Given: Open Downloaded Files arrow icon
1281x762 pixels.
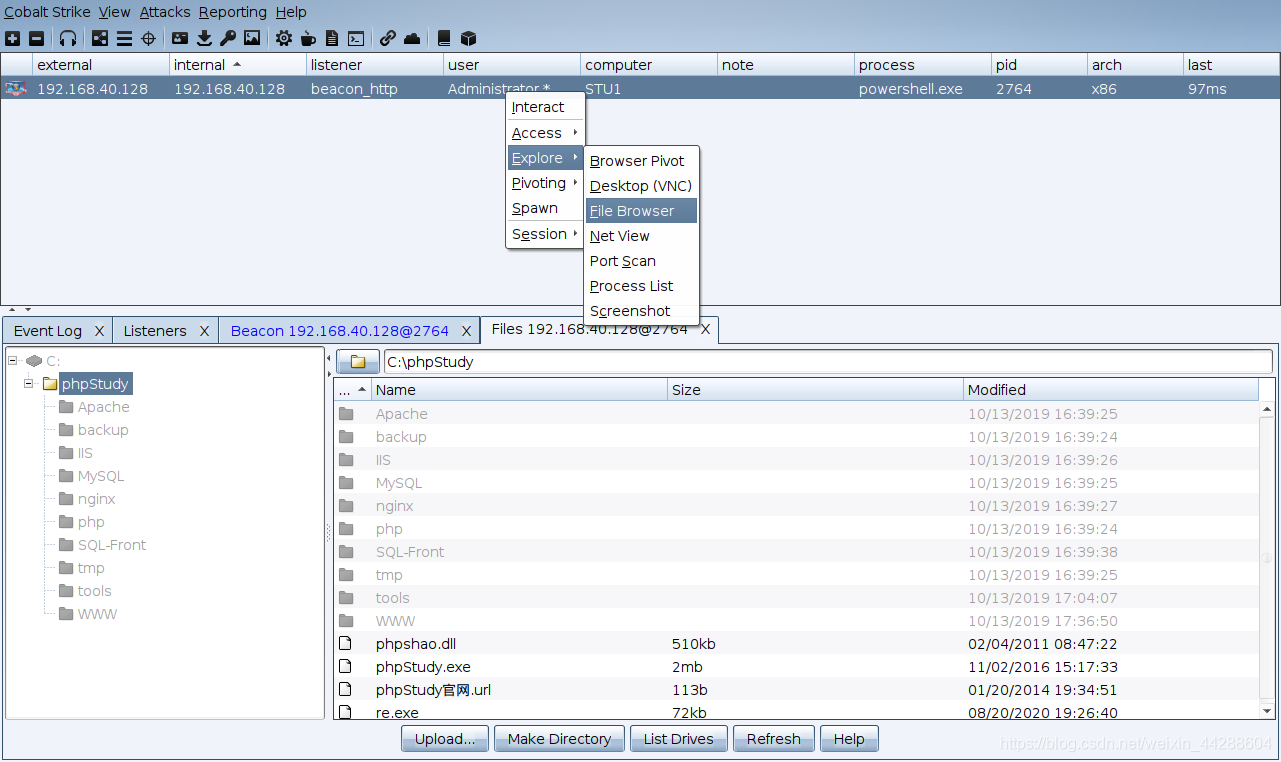Looking at the screenshot, I should [204, 39].
